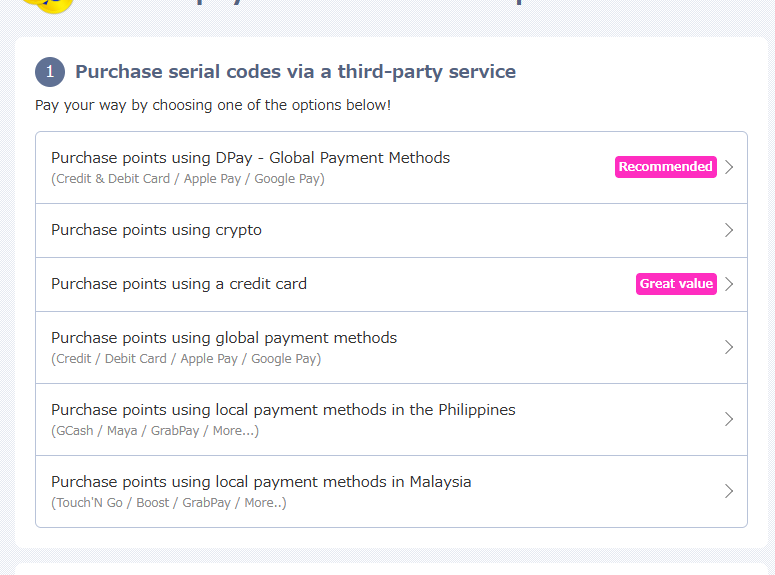This screenshot has height=575, width=775.
Task: Click the GCash / Maya / GrabPay subtitle
Action: tap(155, 431)
